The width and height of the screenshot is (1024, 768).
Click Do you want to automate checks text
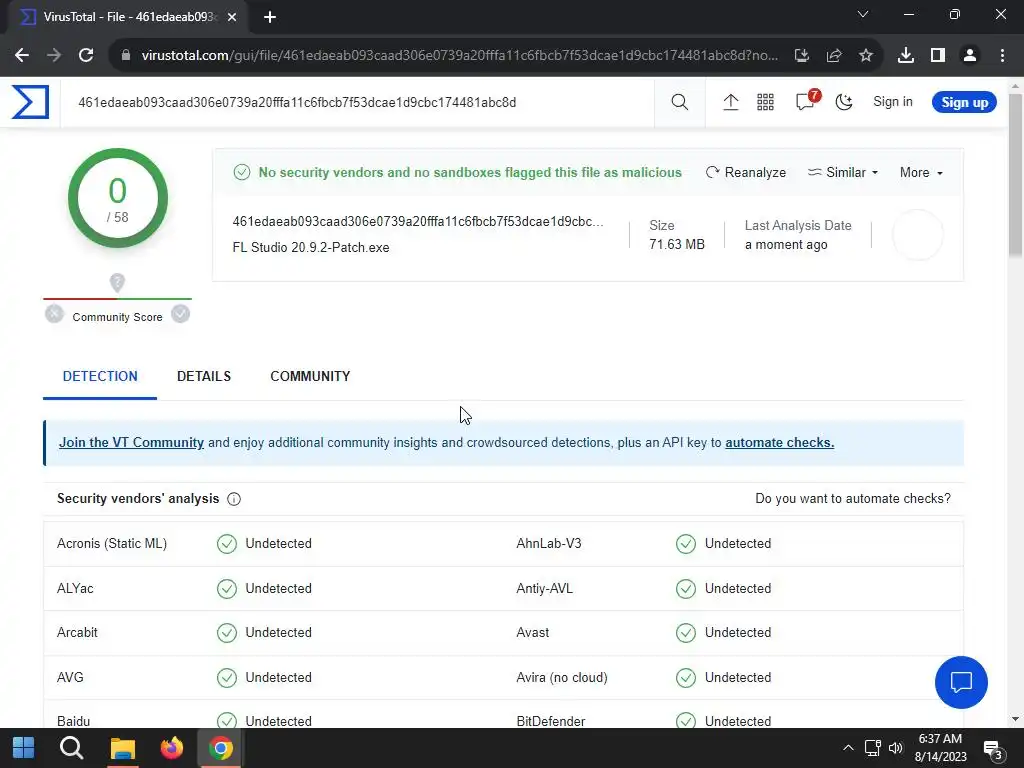(x=853, y=498)
